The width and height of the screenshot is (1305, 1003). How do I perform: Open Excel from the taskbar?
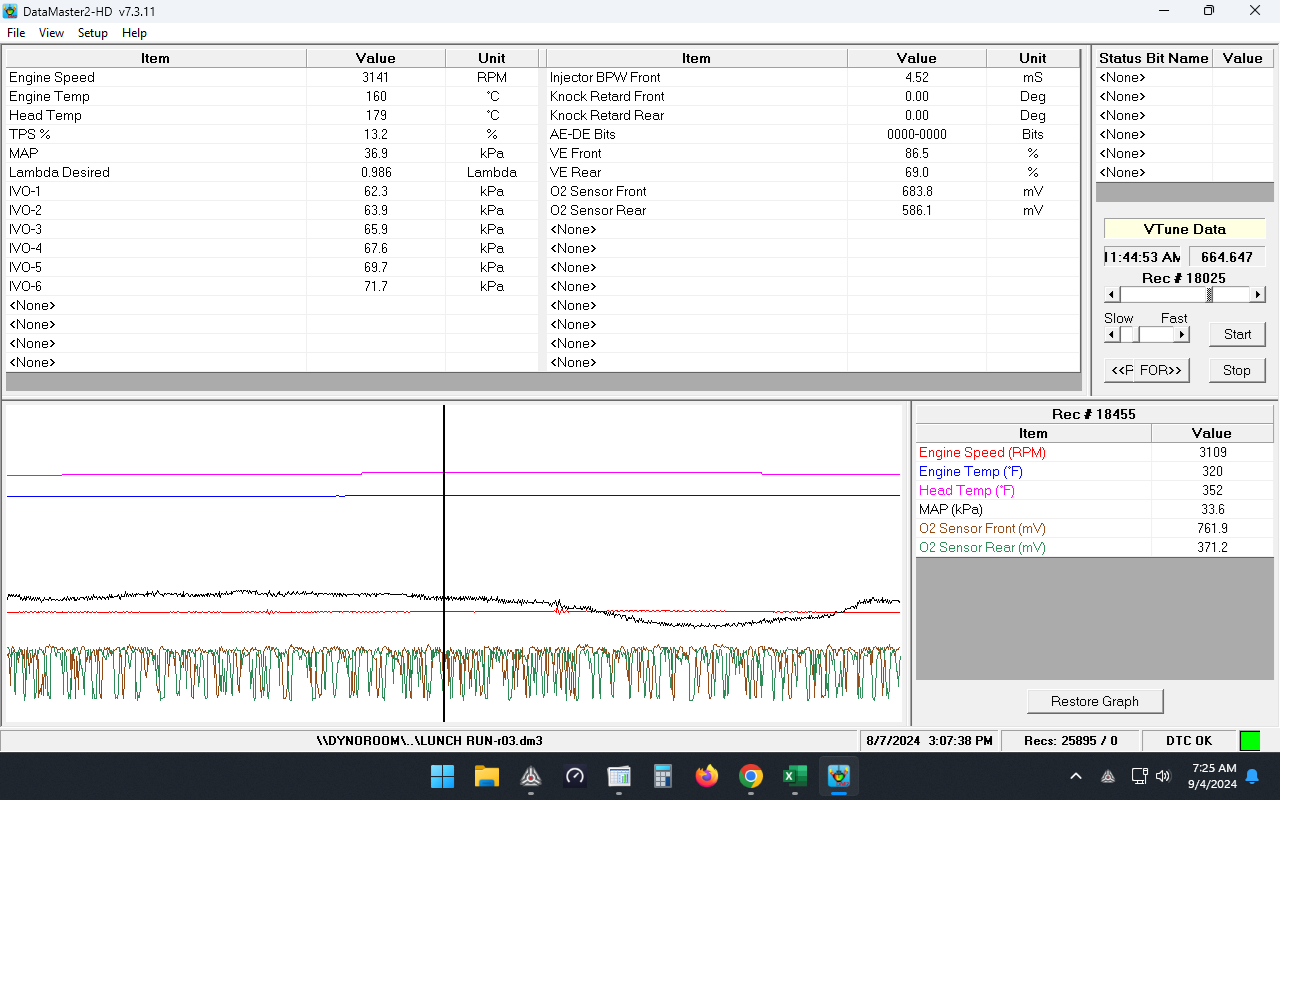pos(795,776)
